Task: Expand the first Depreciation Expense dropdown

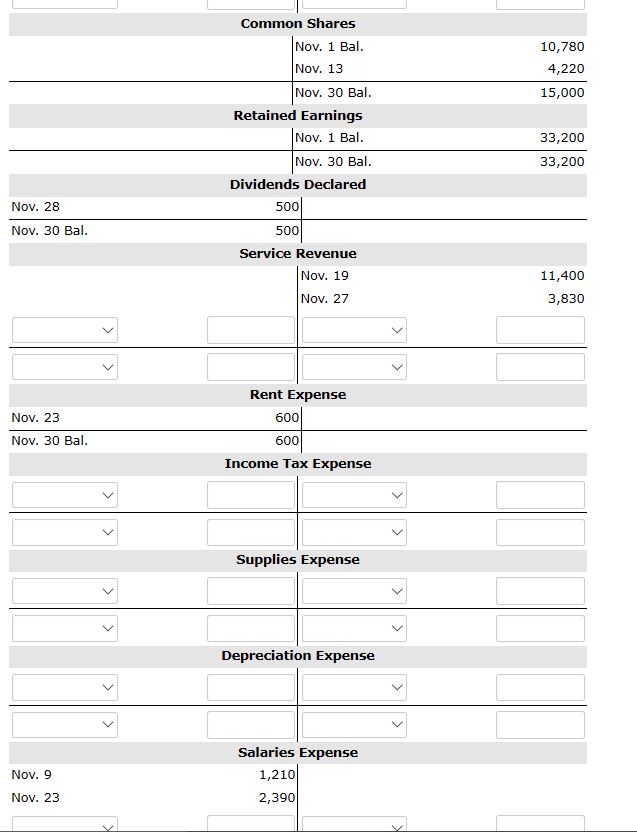Action: point(65,687)
